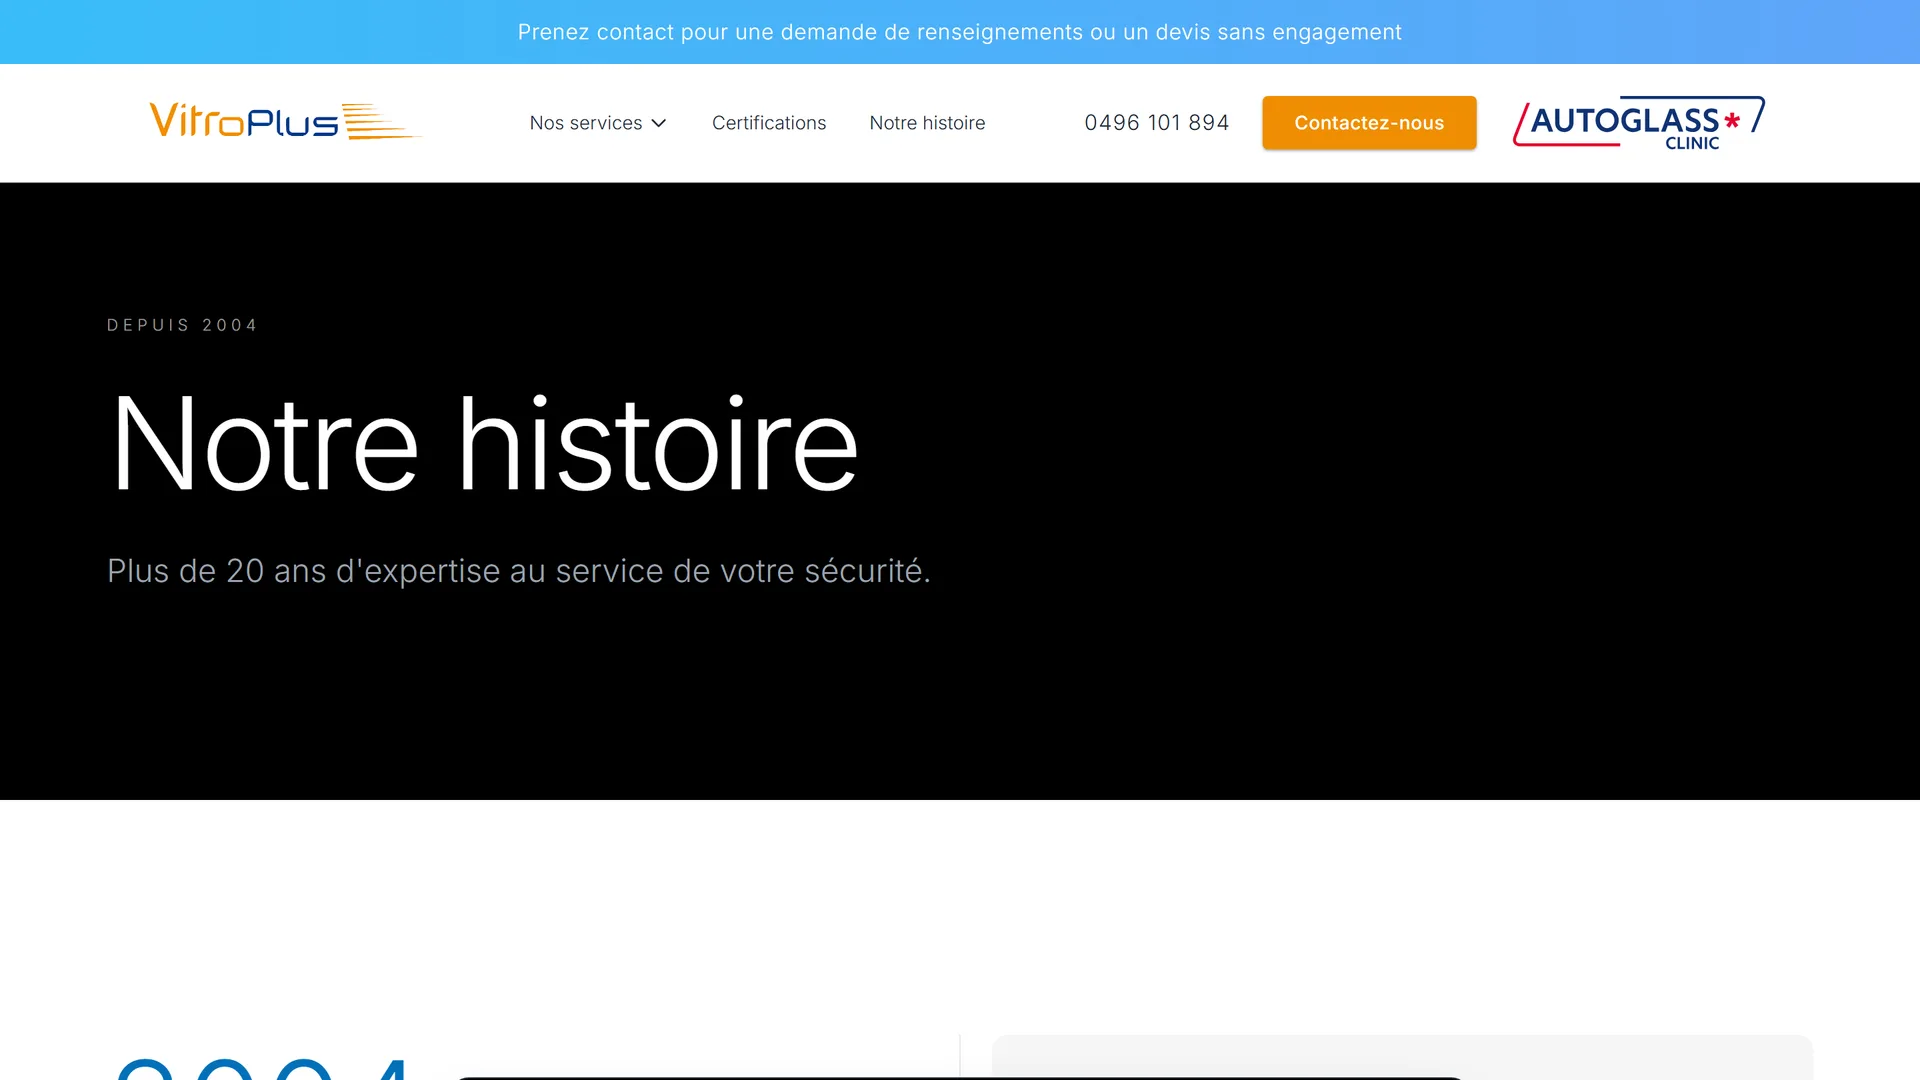Click the 'Plus de 20 ans d'expertise' subtitle

(519, 571)
